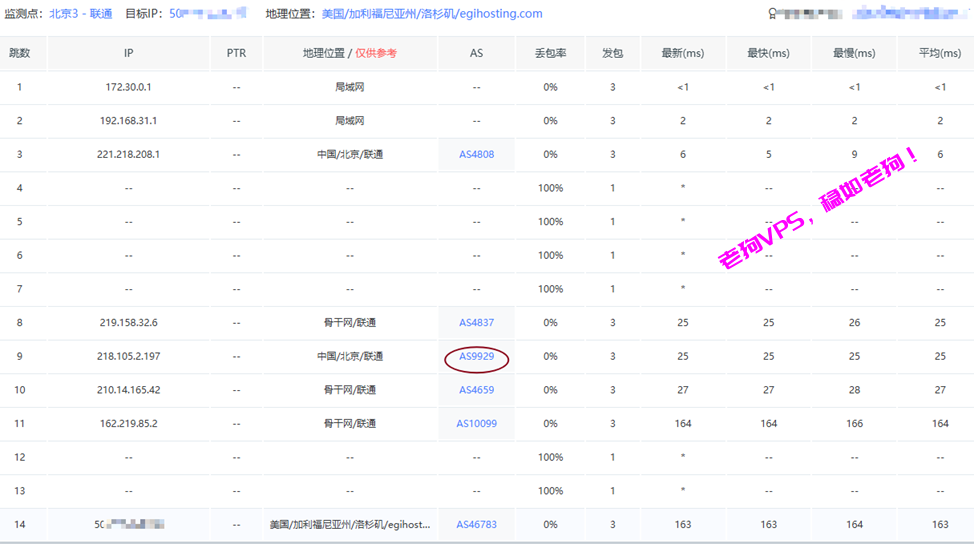Click 中国/北京/联通 location in hop 9
Image resolution: width=974 pixels, height=544 pixels.
[350, 356]
